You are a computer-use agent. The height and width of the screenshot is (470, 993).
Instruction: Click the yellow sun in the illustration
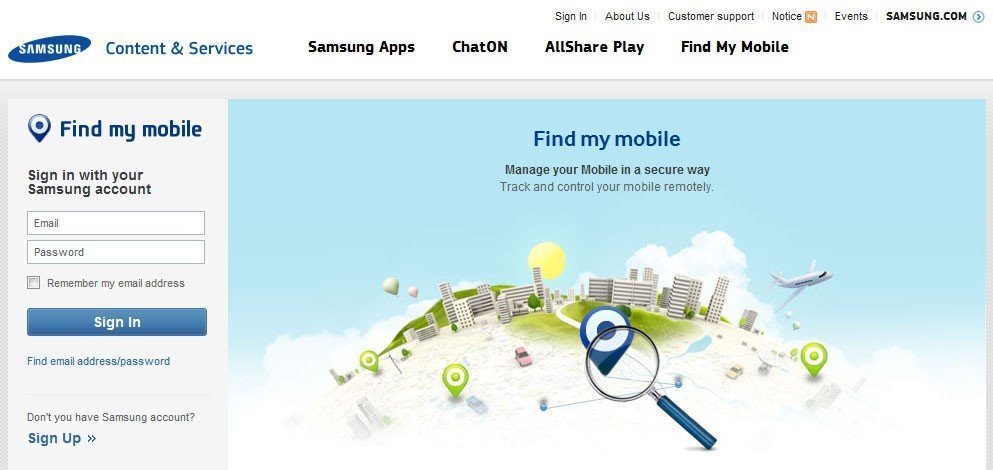[x=547, y=260]
